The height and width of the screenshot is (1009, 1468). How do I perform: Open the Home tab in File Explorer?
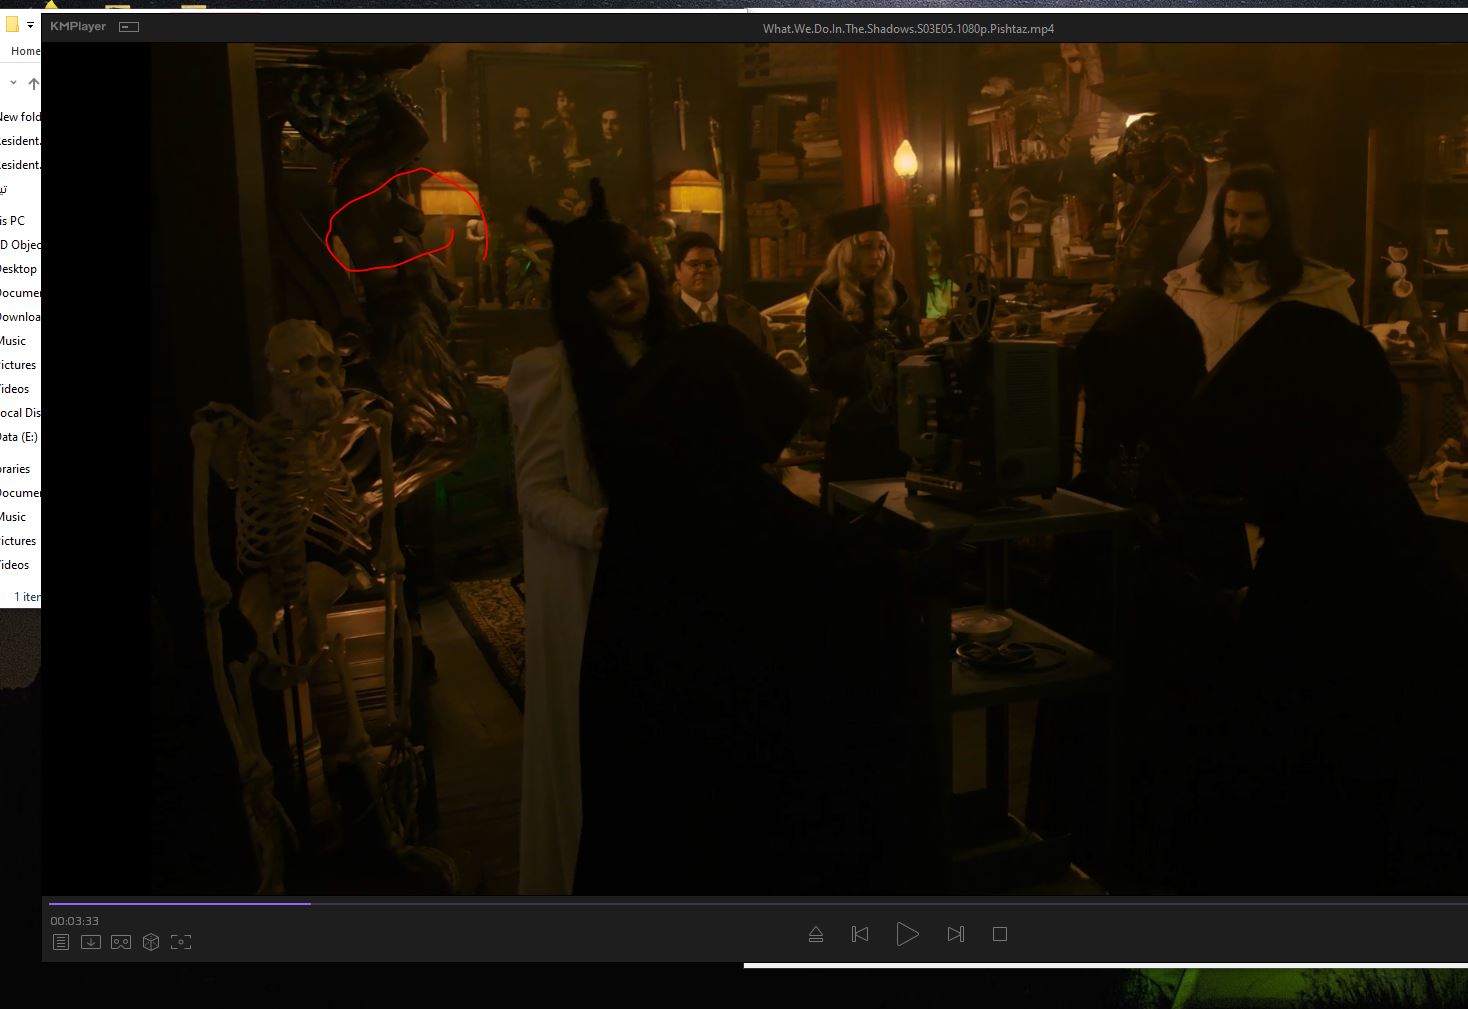[25, 51]
